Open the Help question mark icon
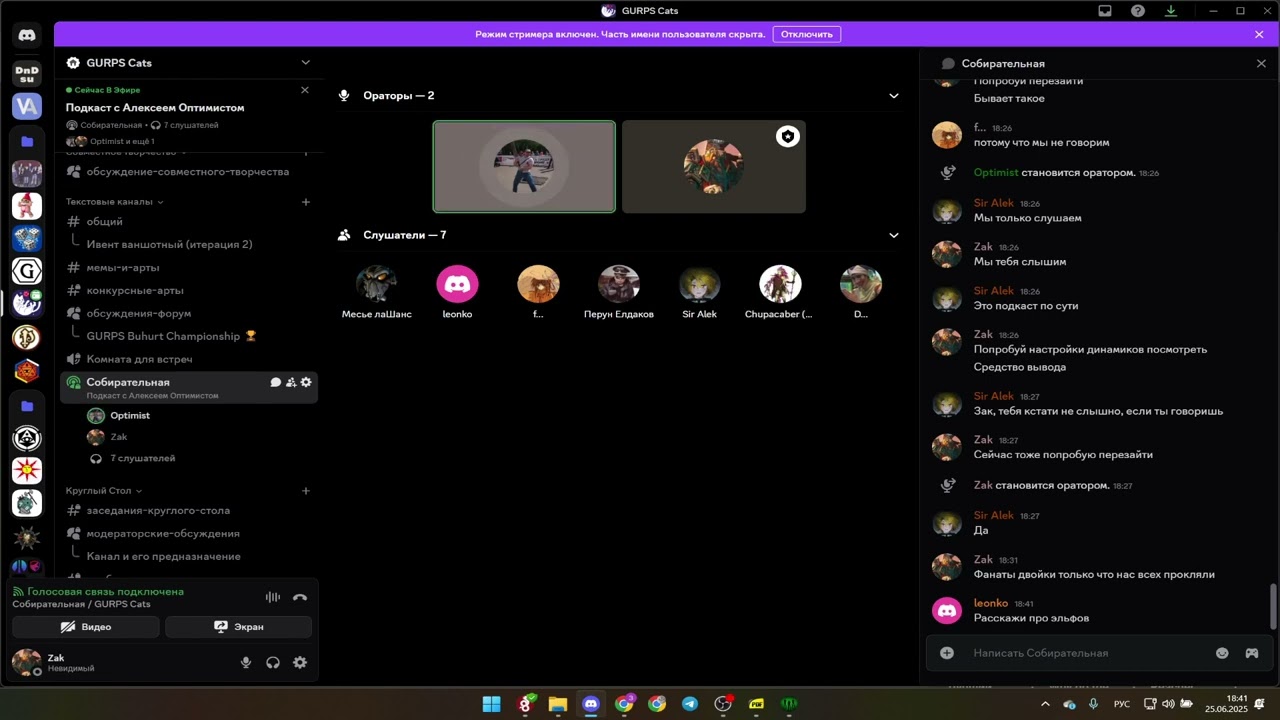This screenshot has height=720, width=1280. coord(1138,11)
